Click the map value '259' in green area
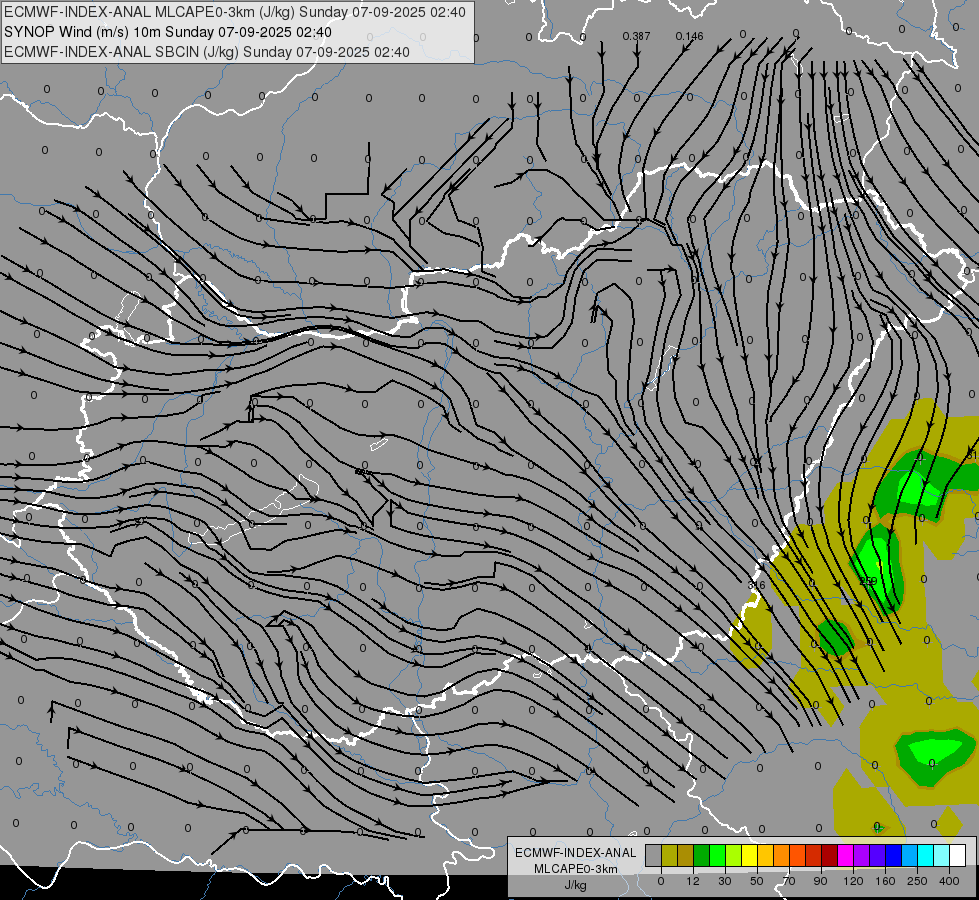Viewport: 979px width, 900px height. pyautogui.click(x=868, y=581)
